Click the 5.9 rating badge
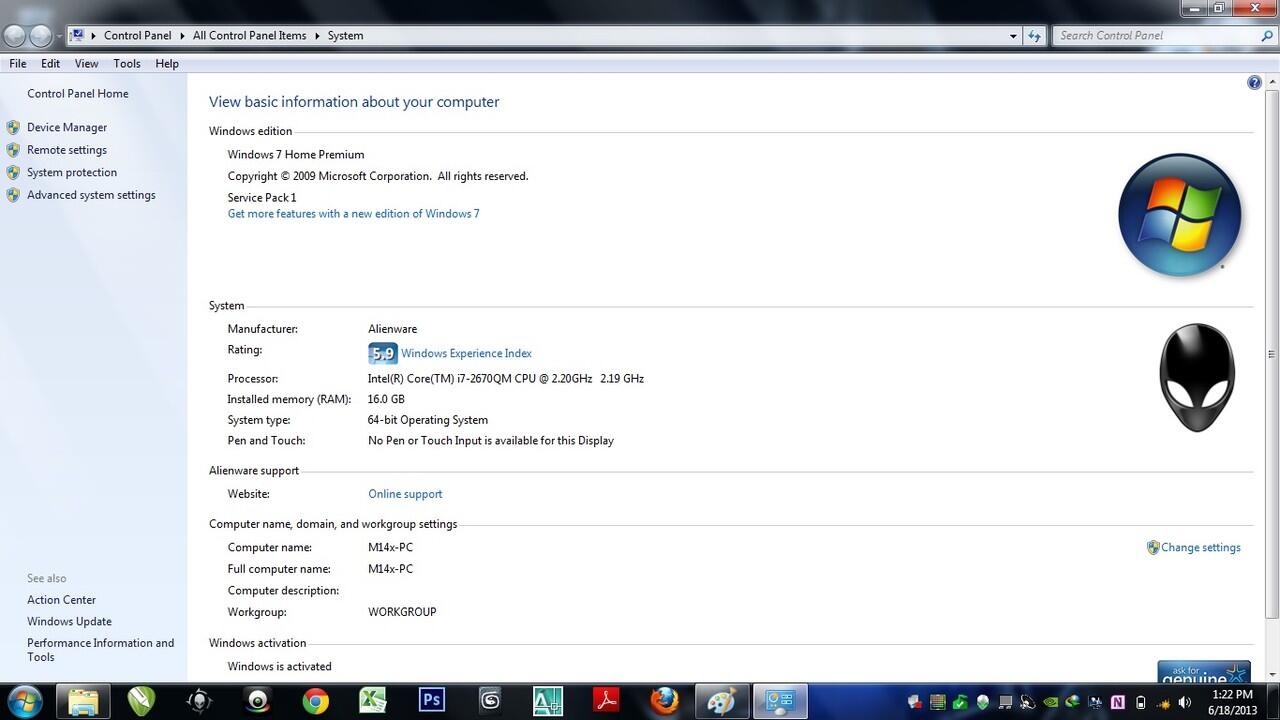The height and width of the screenshot is (720, 1280). click(x=383, y=353)
